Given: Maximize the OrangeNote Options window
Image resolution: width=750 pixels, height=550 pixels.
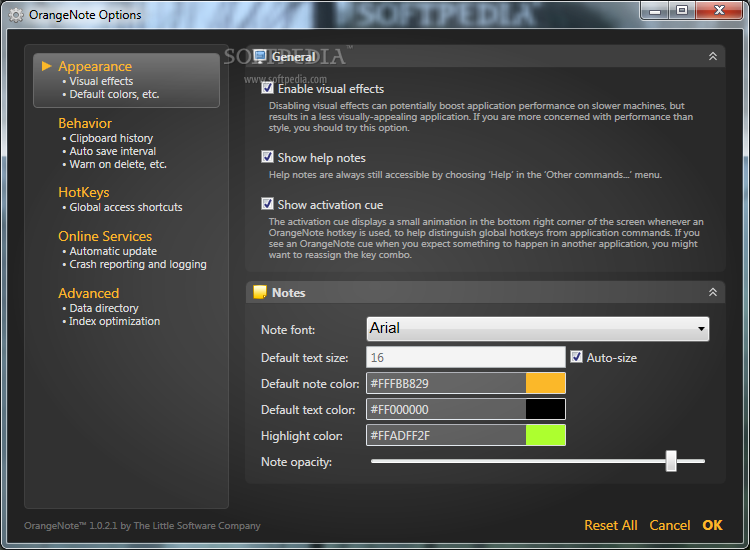Looking at the screenshot, I should pos(682,11).
